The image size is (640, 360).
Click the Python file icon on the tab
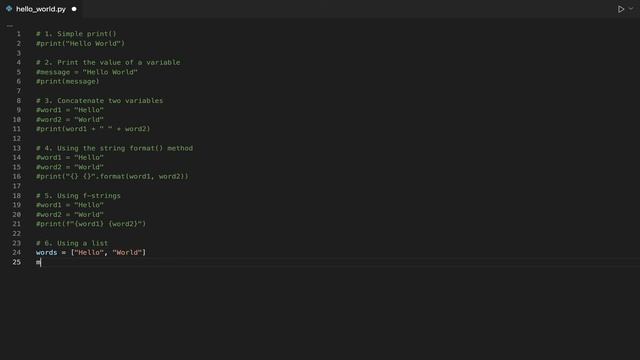pos(9,9)
